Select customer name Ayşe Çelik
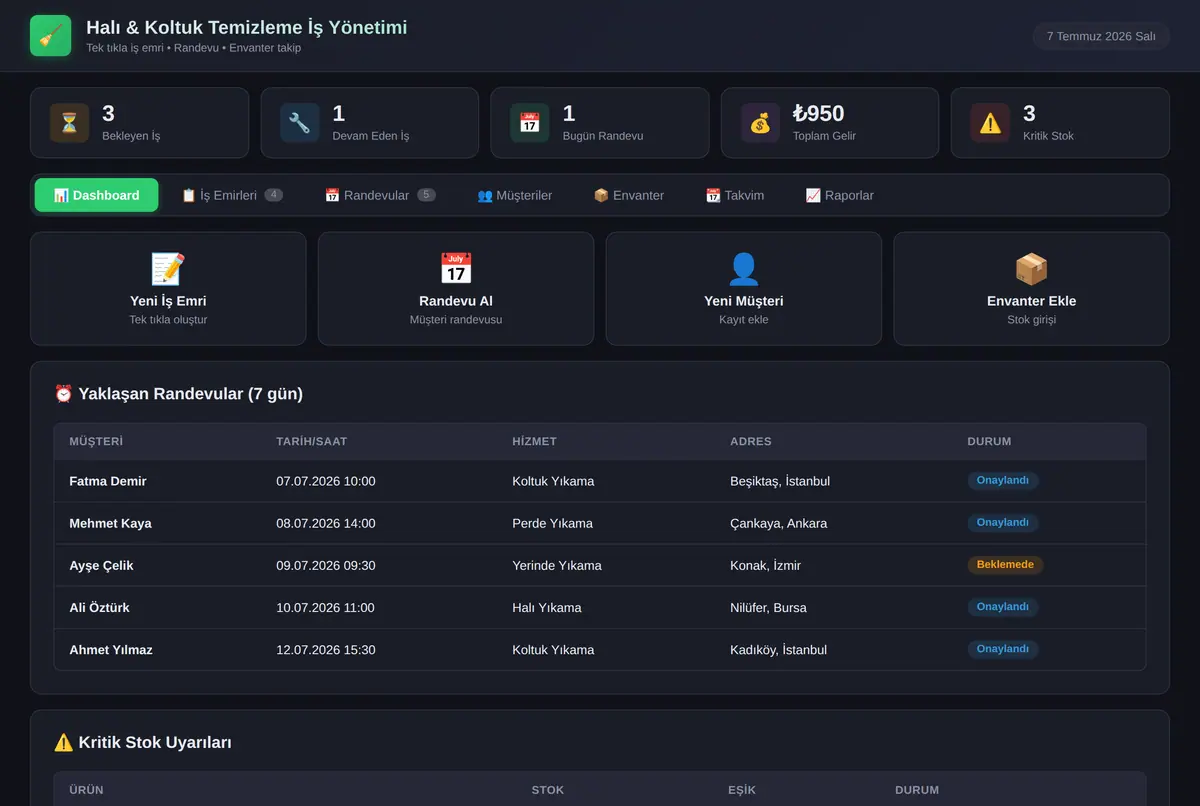The width and height of the screenshot is (1200, 806). tap(101, 565)
